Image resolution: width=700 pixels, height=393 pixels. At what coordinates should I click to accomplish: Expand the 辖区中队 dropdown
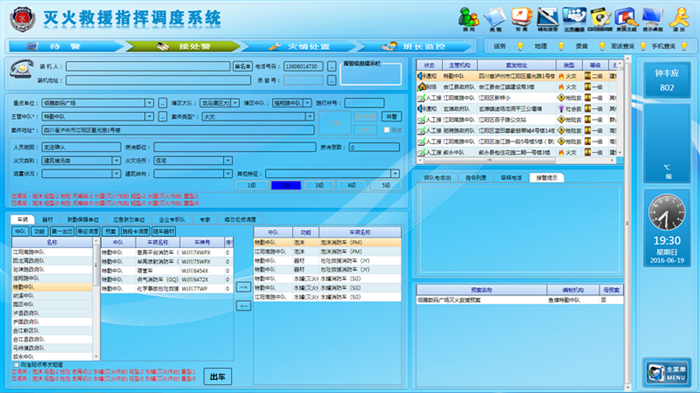[x=307, y=103]
